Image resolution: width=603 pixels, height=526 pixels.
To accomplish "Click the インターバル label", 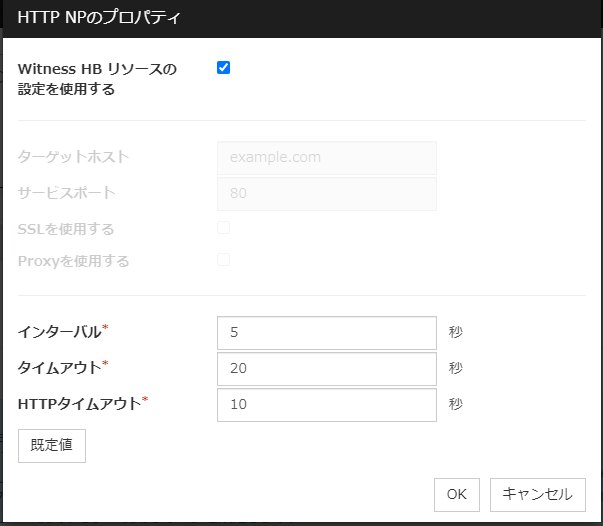I will [60, 332].
